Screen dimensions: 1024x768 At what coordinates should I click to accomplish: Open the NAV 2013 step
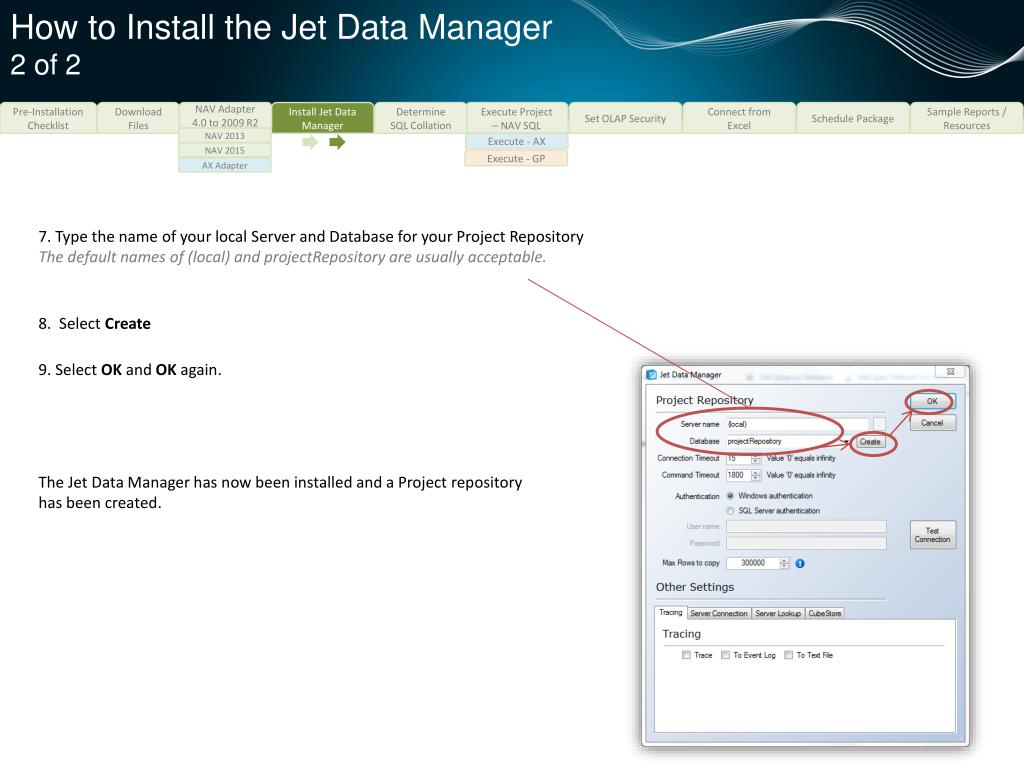(x=225, y=136)
